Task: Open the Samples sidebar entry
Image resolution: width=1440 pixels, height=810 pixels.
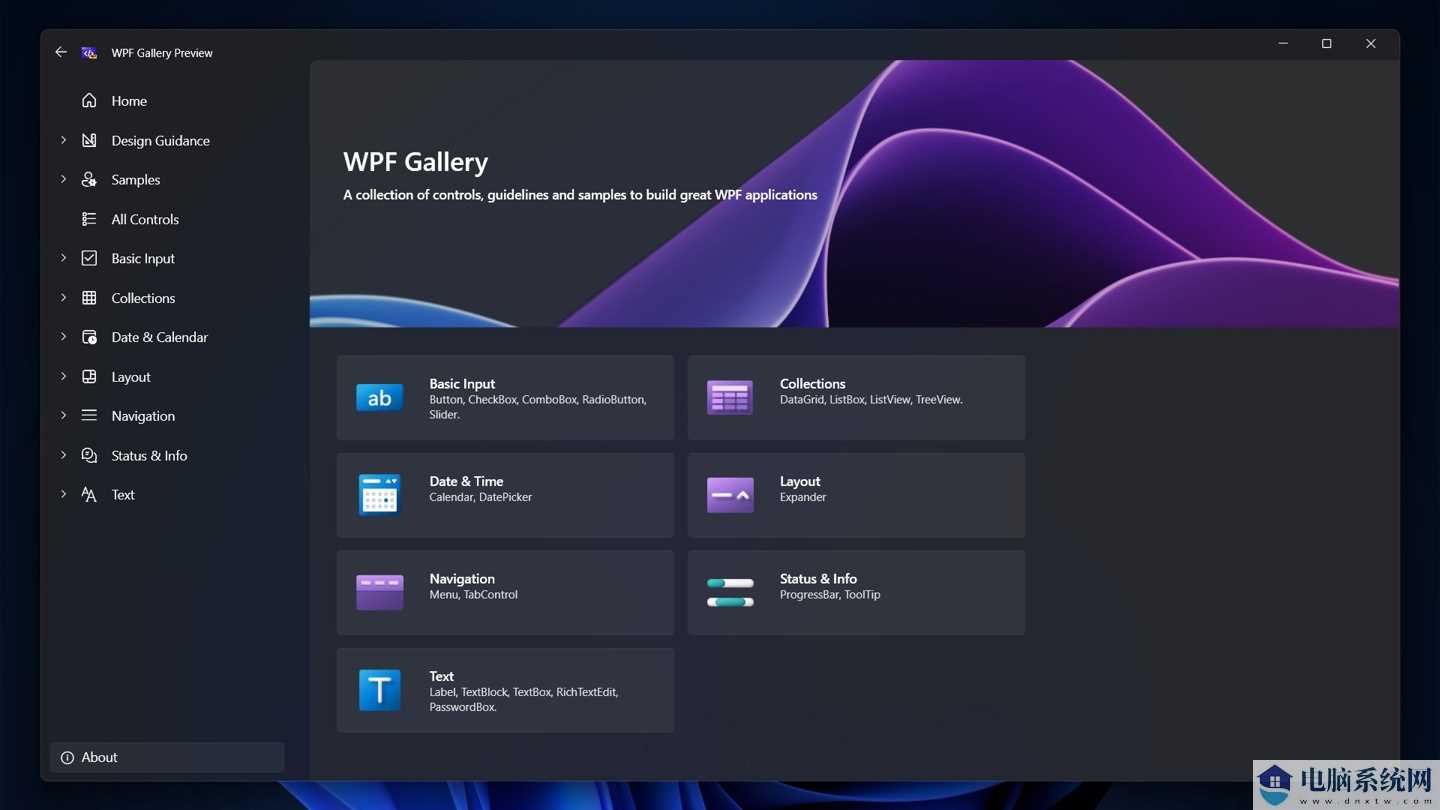Action: [135, 180]
